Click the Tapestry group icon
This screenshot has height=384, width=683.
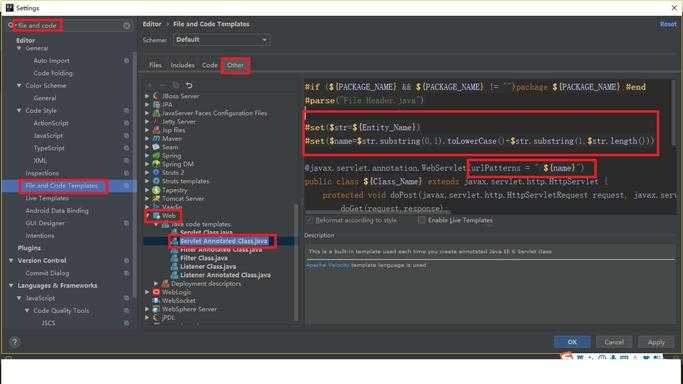[156, 190]
